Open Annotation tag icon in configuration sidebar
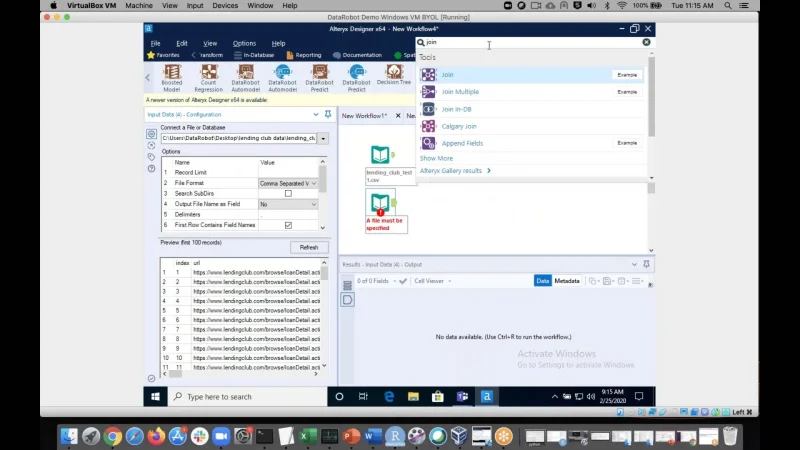Screen dimensions: 800x450 click(x=152, y=157)
